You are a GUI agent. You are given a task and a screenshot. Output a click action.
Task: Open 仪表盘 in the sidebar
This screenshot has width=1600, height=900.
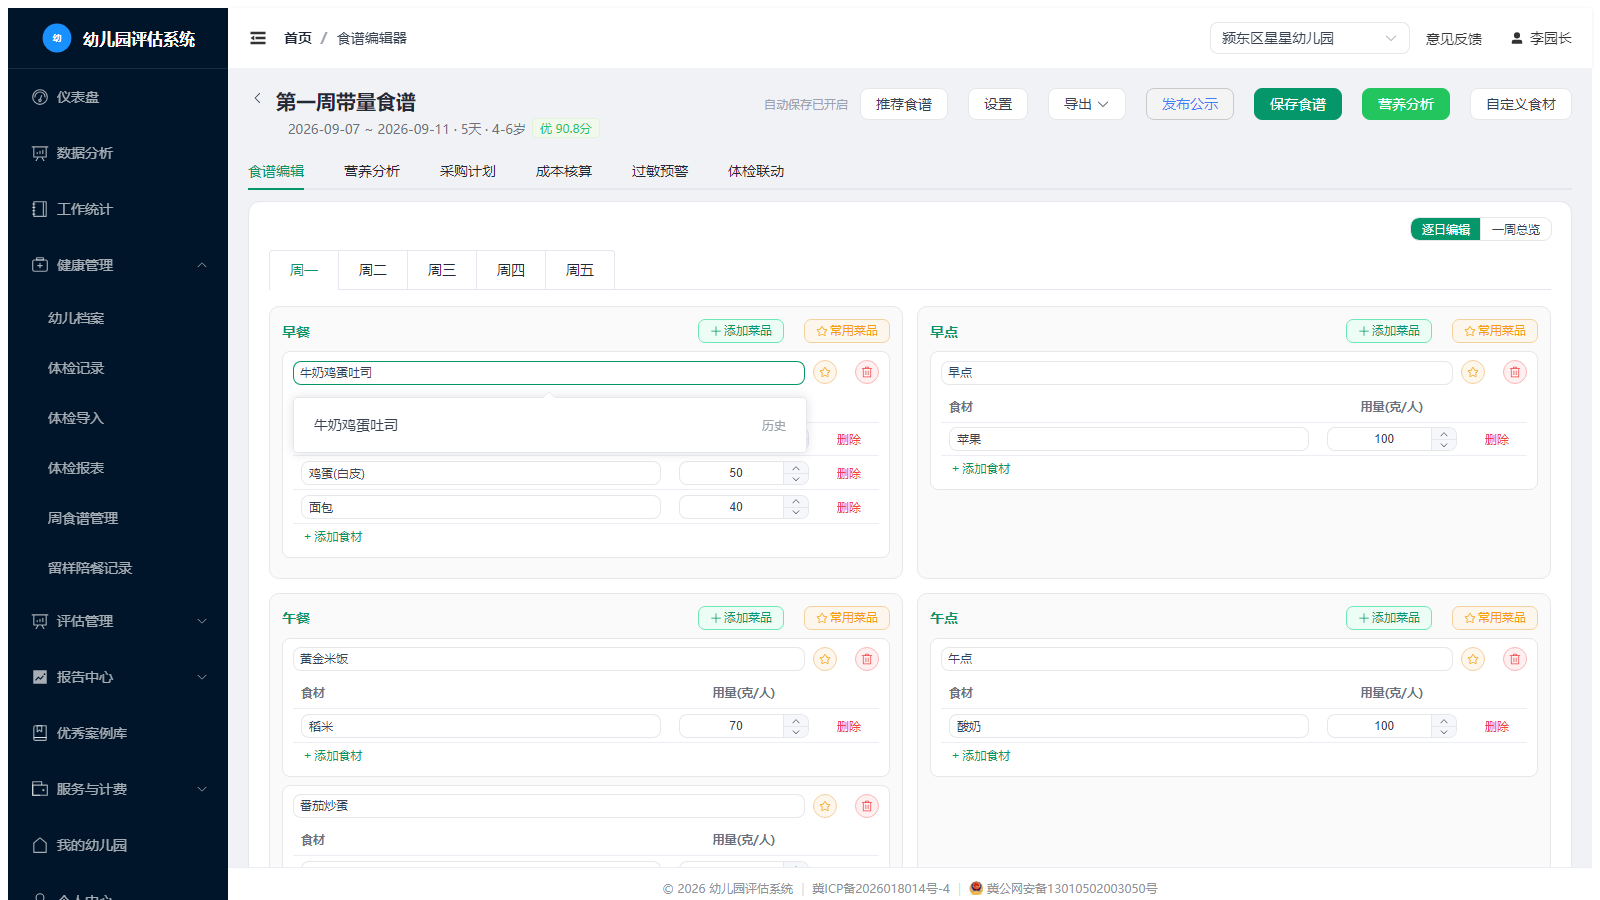(x=118, y=97)
